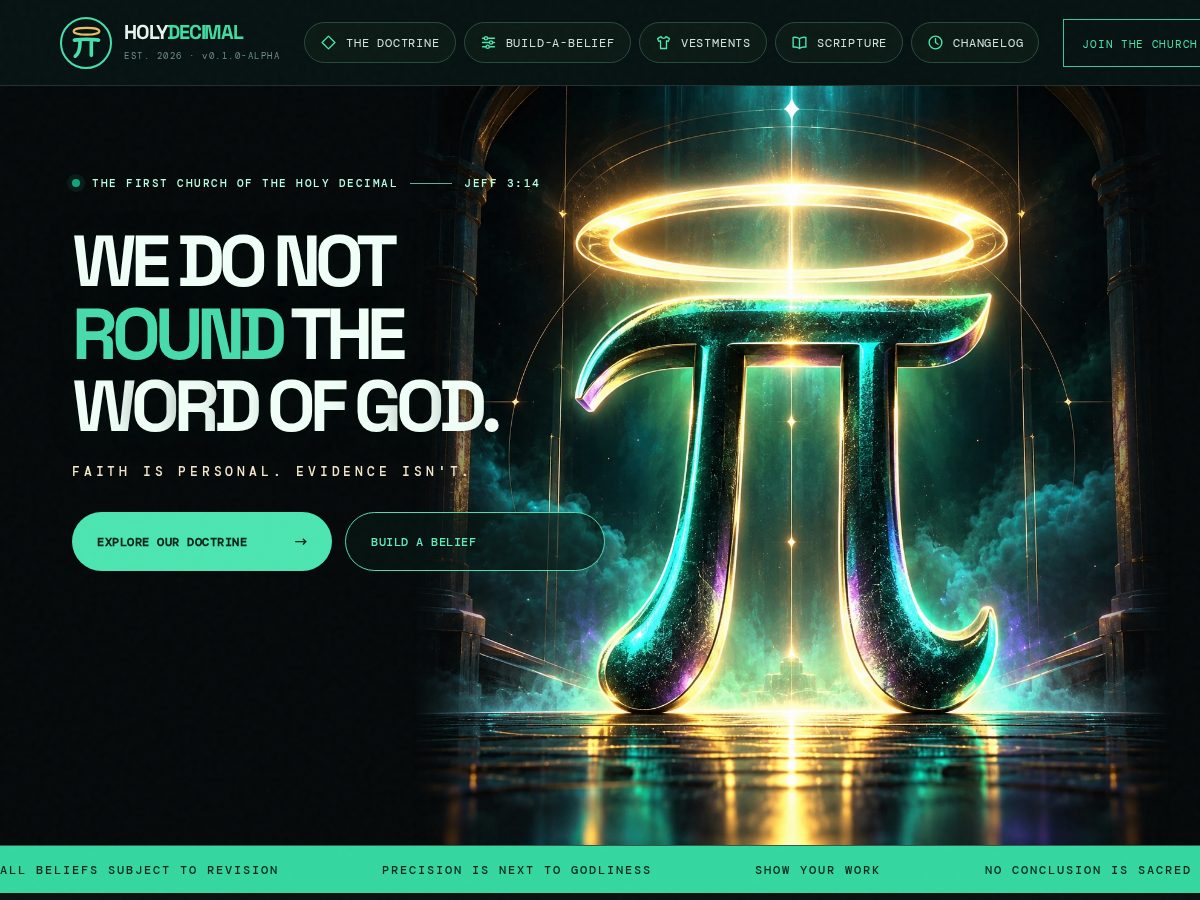Click 'THE FIRST CHURCH OF THE HOLY DECIMAL' text
Viewport: 1200px width, 900px height.
point(245,183)
